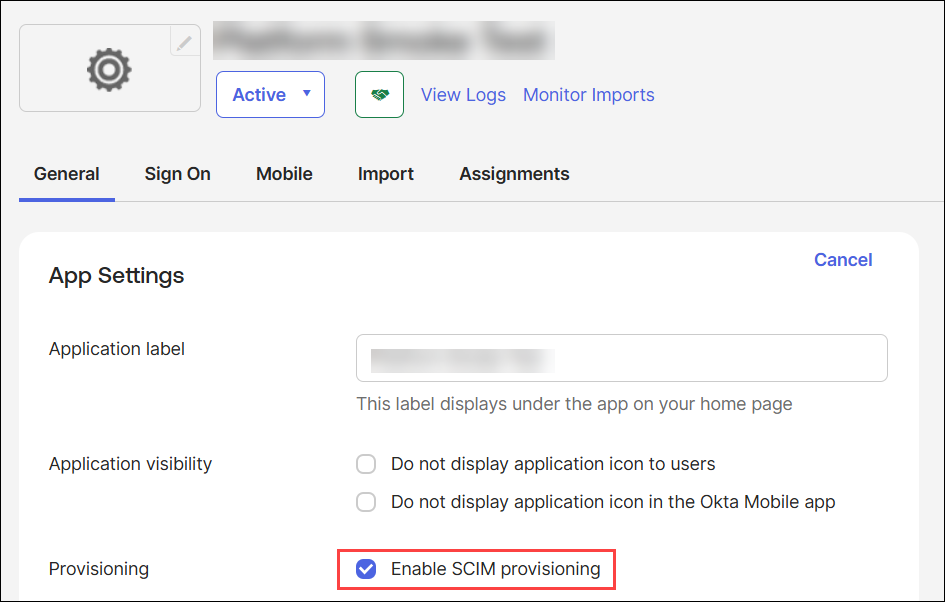The width and height of the screenshot is (945, 602).
Task: Click the Application visibility field label
Action: tap(130, 464)
